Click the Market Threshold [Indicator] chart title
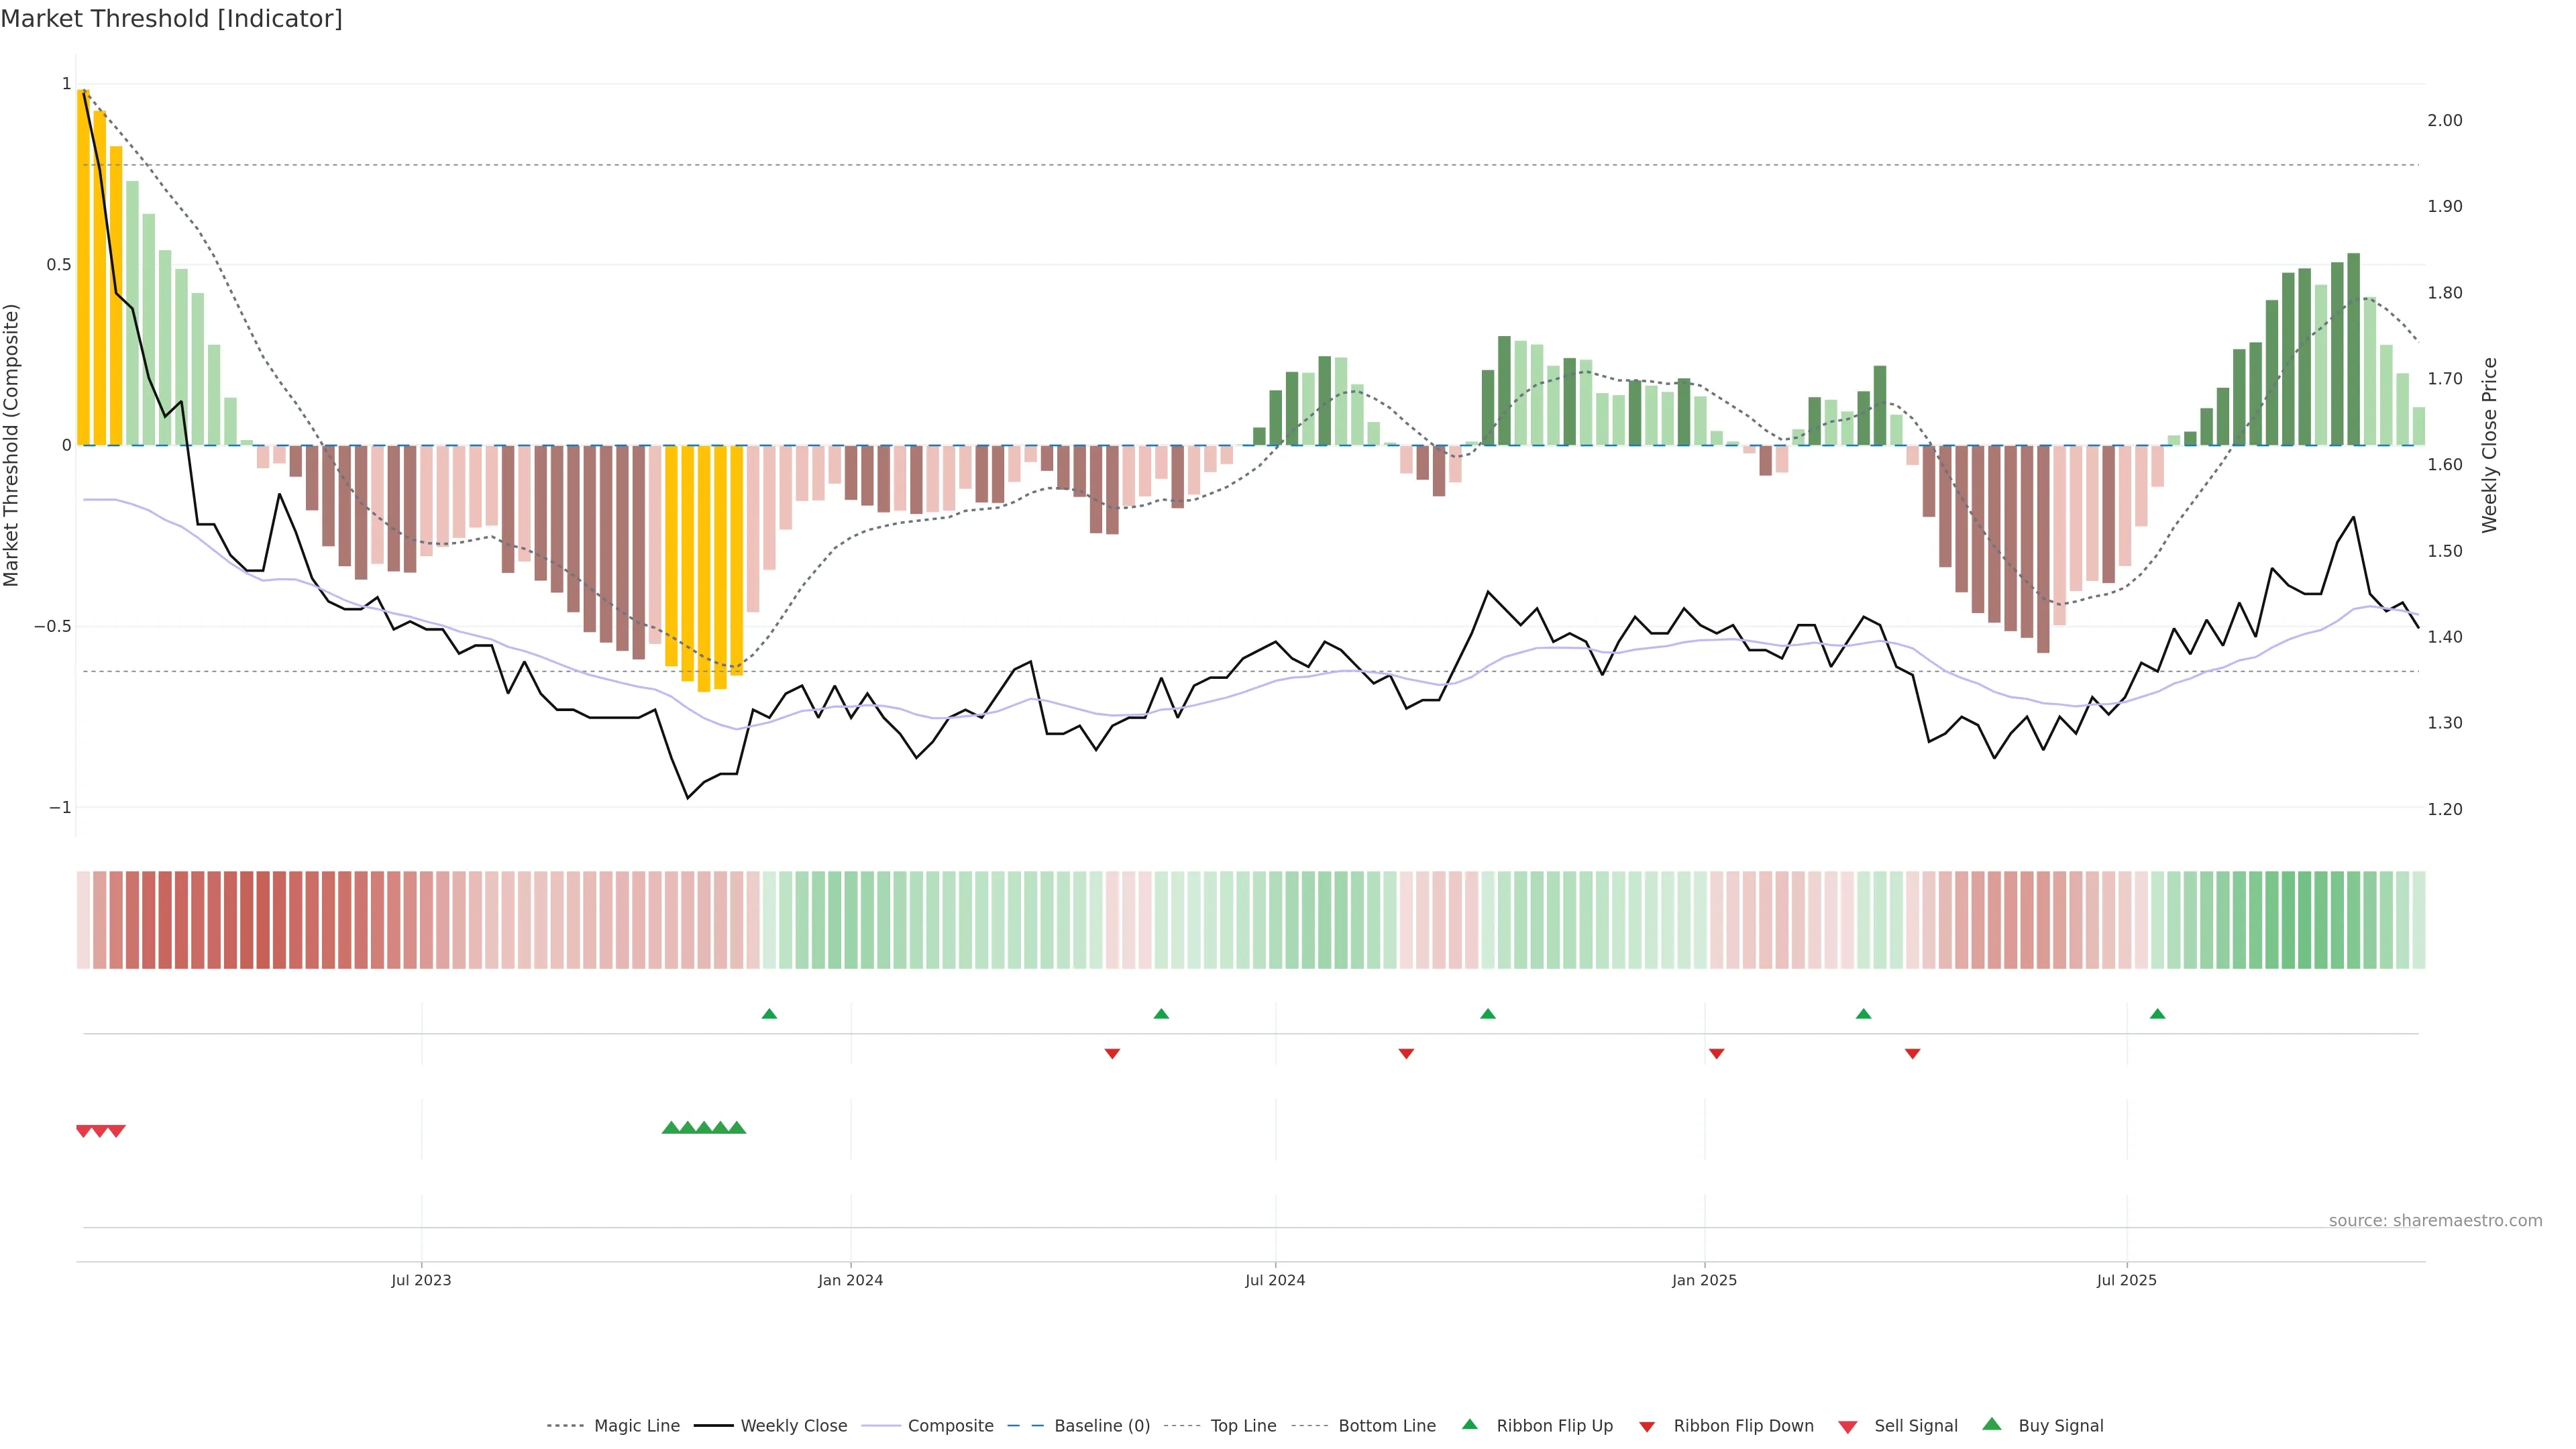 [171, 19]
